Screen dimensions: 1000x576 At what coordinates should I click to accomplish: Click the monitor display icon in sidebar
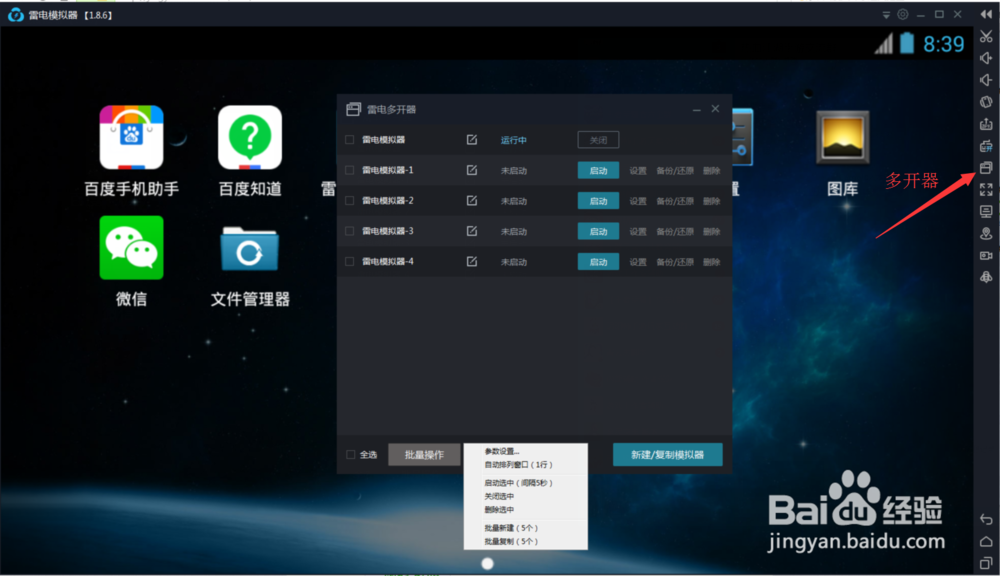click(x=986, y=211)
